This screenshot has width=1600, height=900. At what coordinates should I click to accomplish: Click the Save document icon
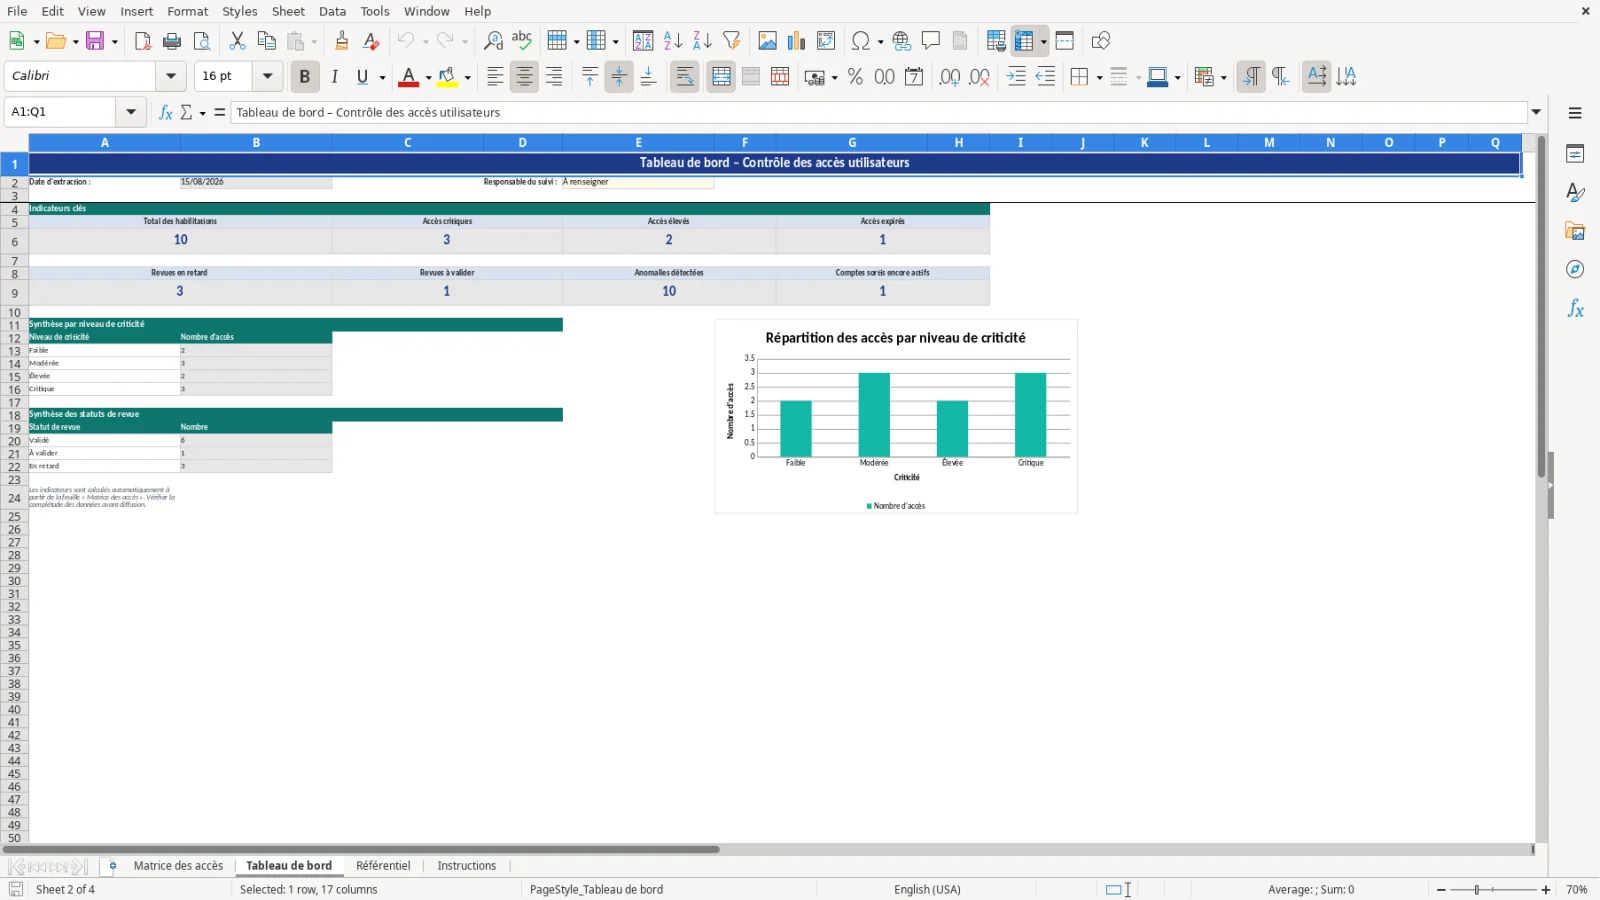click(x=95, y=41)
